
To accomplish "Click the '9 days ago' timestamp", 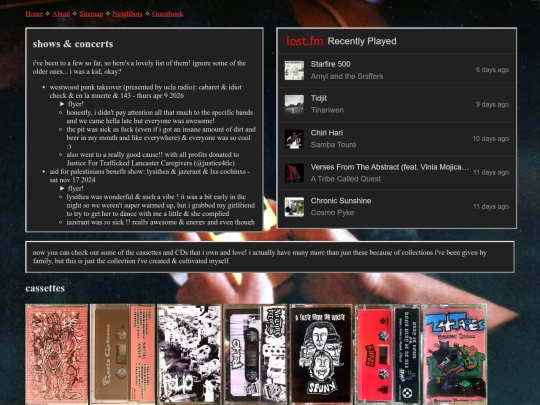I will pos(492,104).
